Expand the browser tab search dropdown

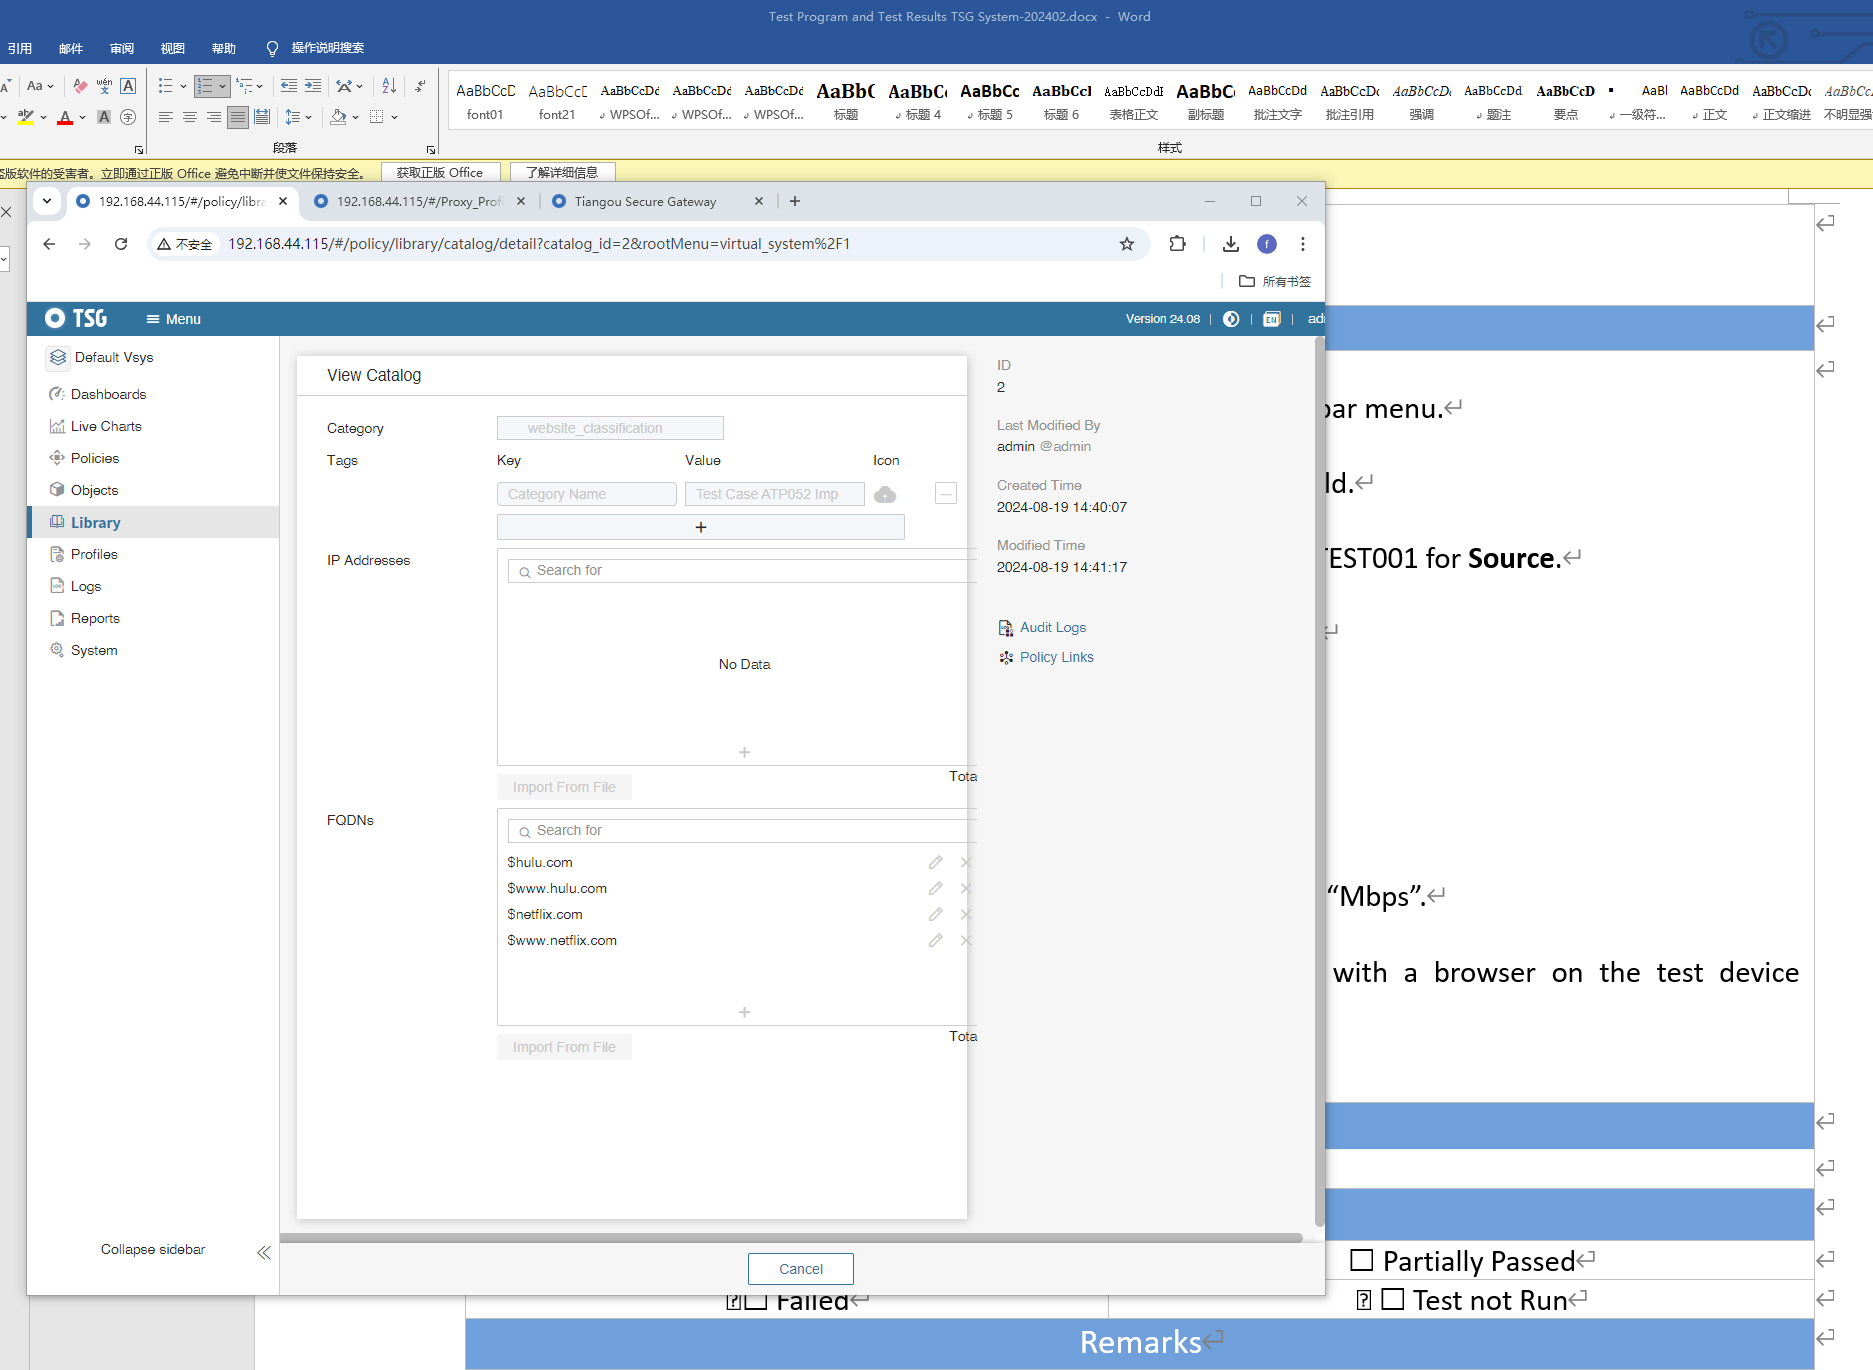(x=47, y=201)
